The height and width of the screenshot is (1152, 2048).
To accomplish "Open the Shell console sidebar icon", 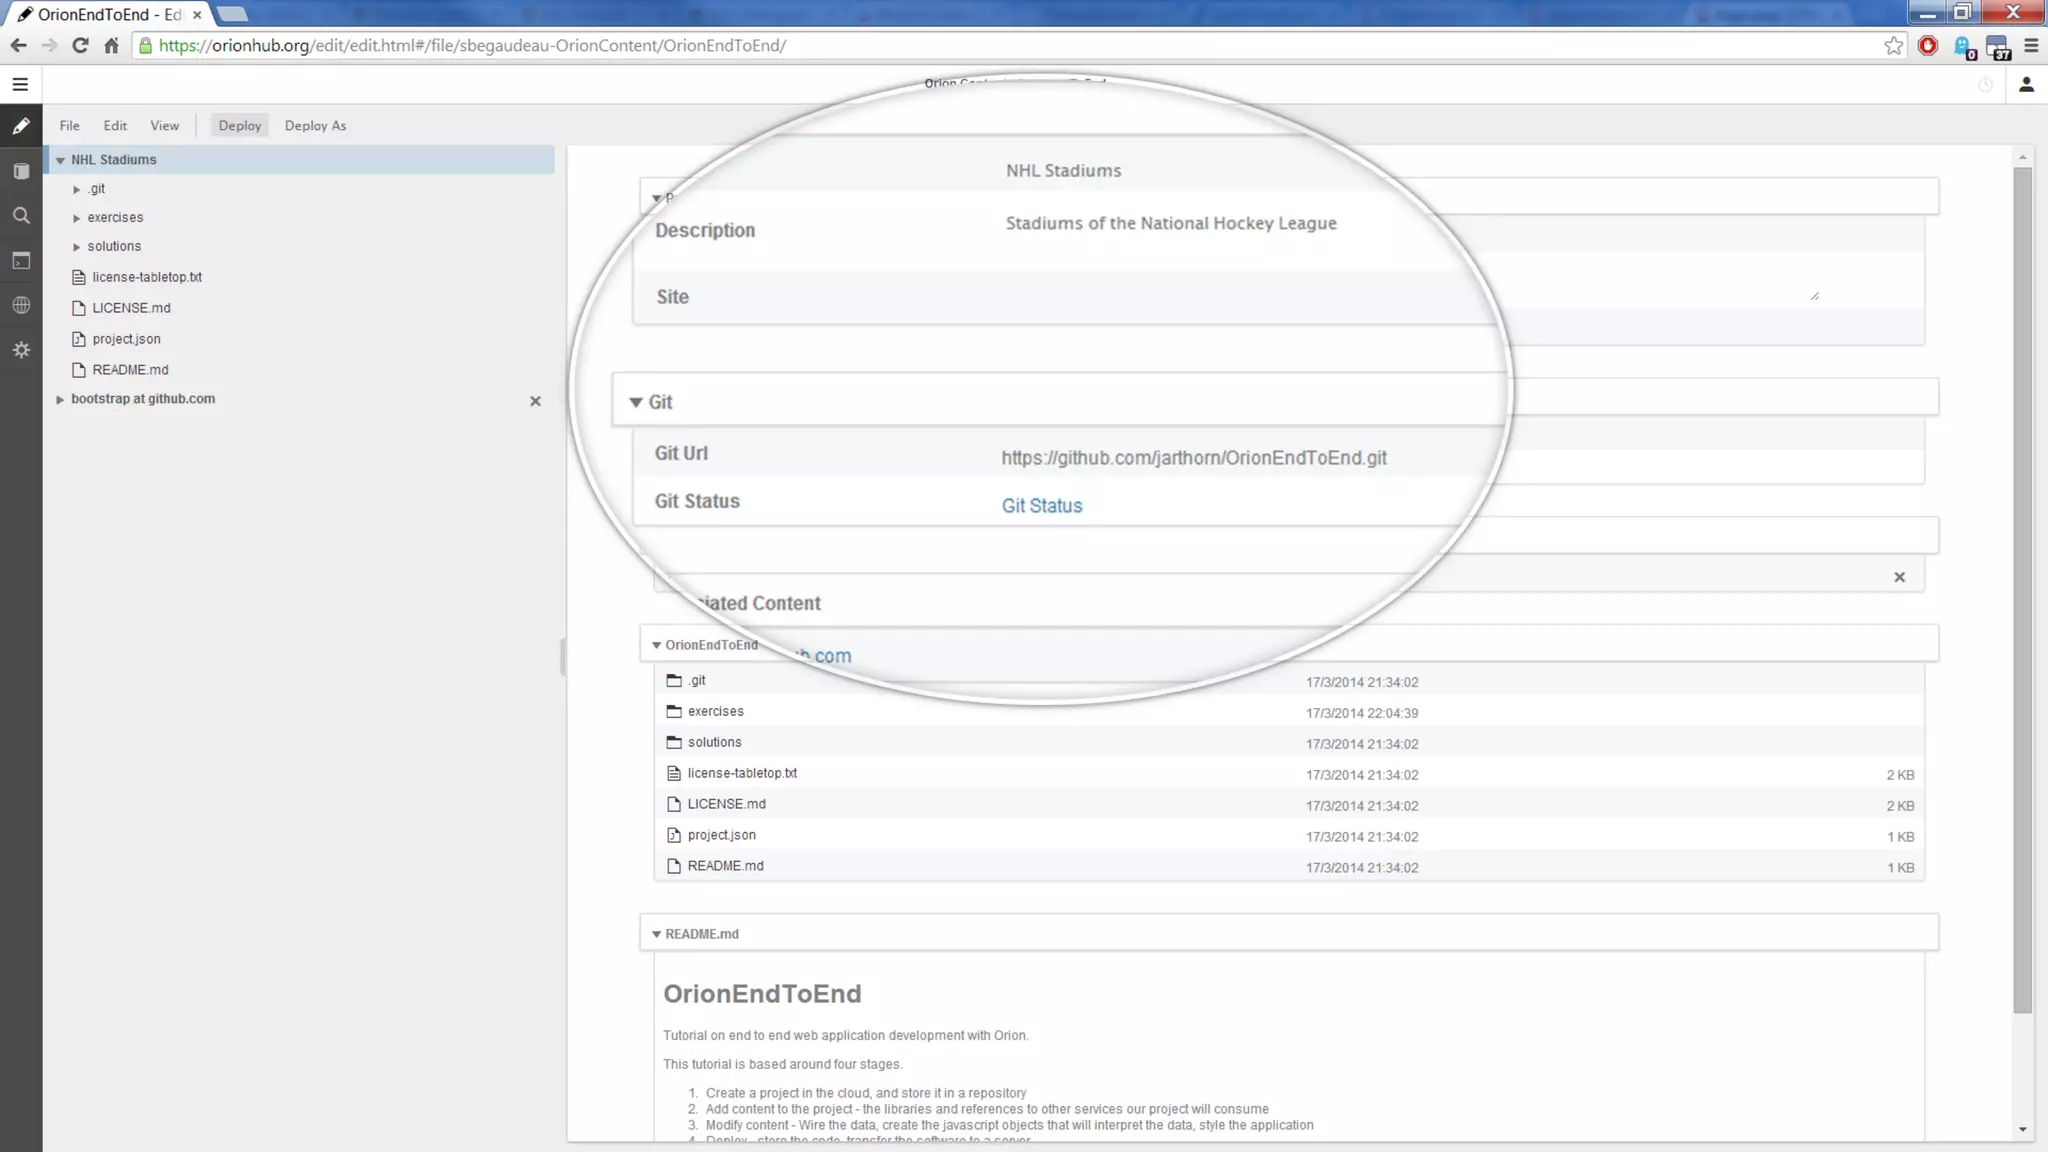I will pos(21,261).
